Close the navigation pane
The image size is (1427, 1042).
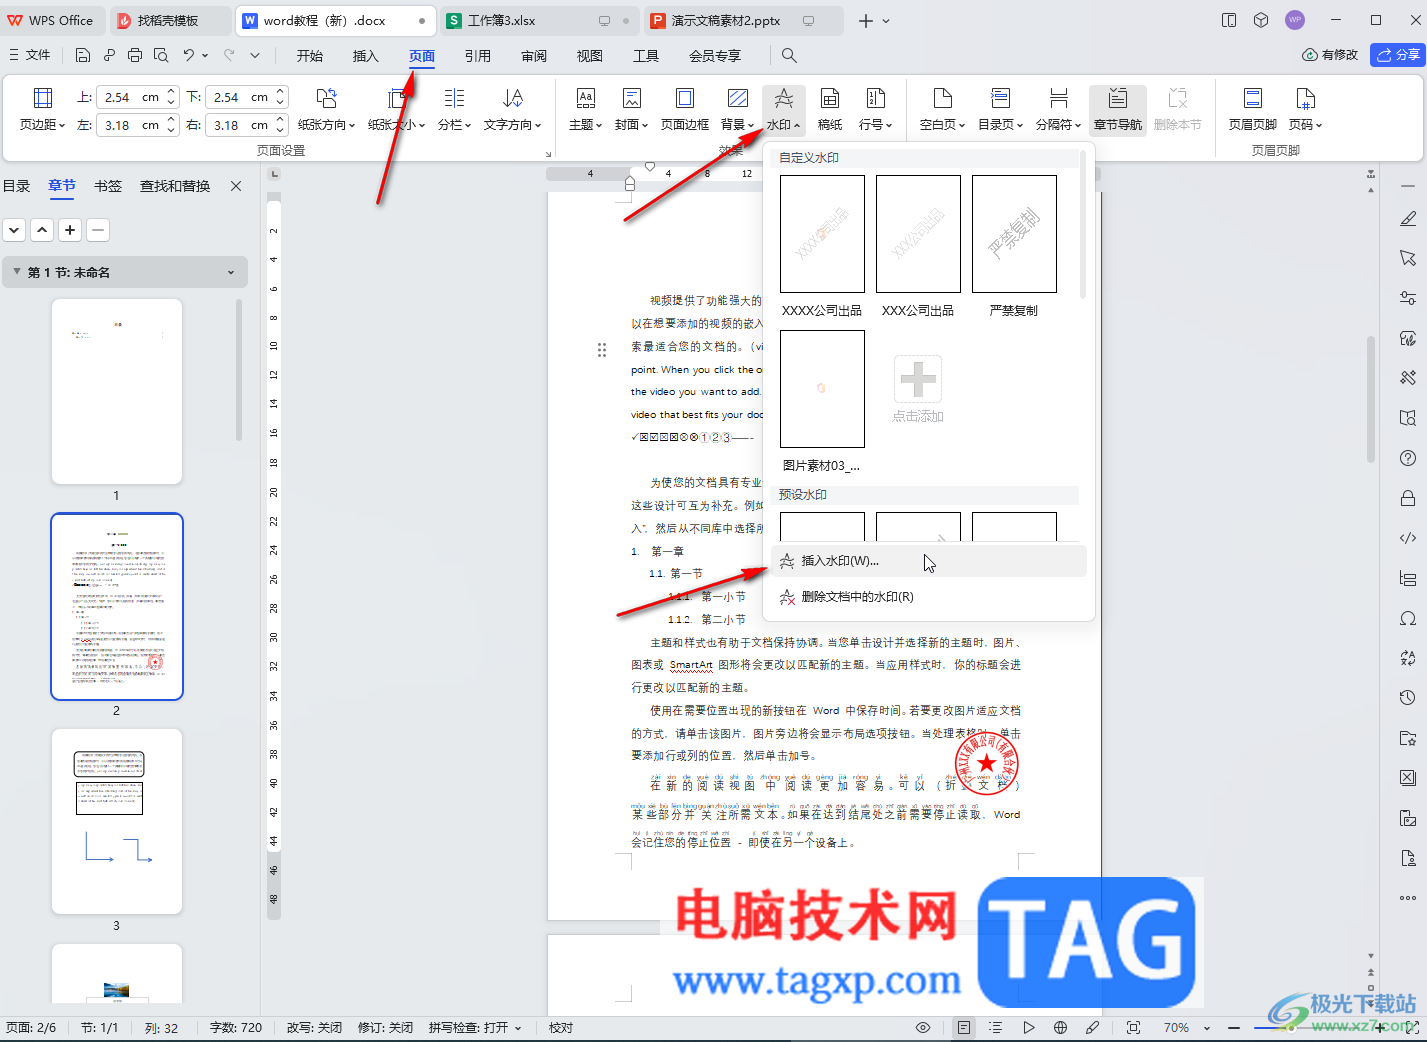click(x=236, y=186)
